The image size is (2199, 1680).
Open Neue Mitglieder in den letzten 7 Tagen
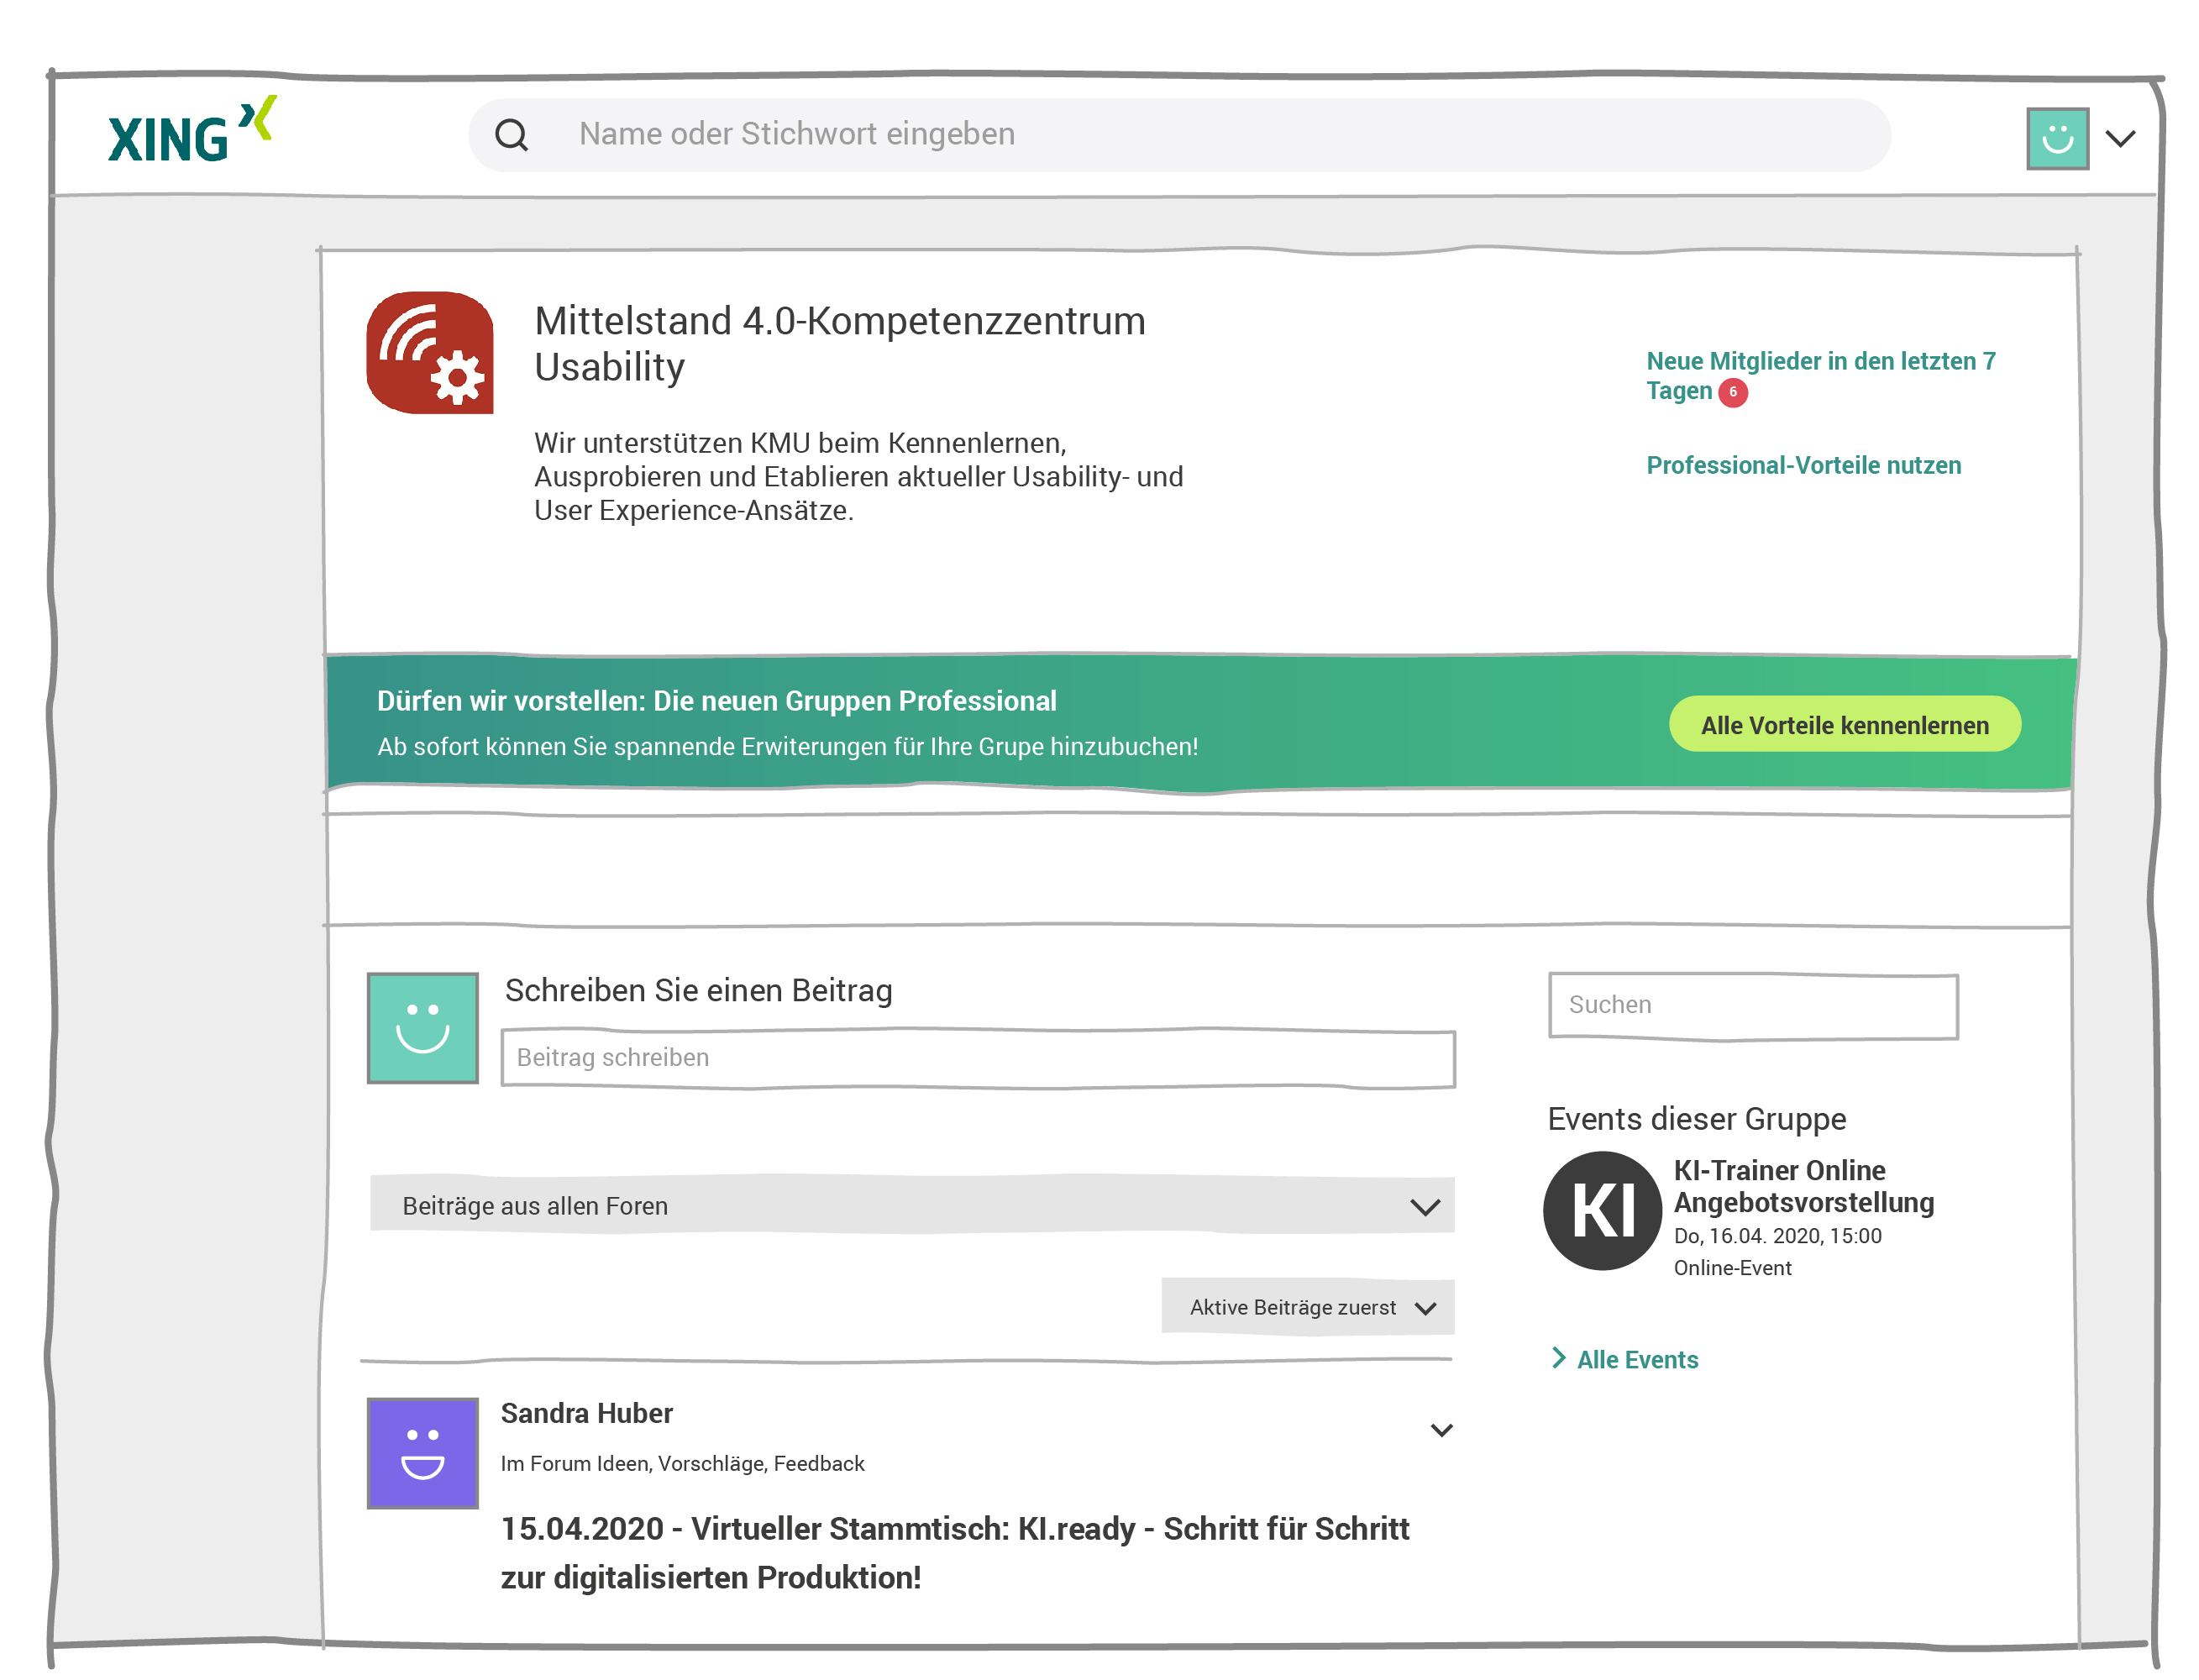1819,362
